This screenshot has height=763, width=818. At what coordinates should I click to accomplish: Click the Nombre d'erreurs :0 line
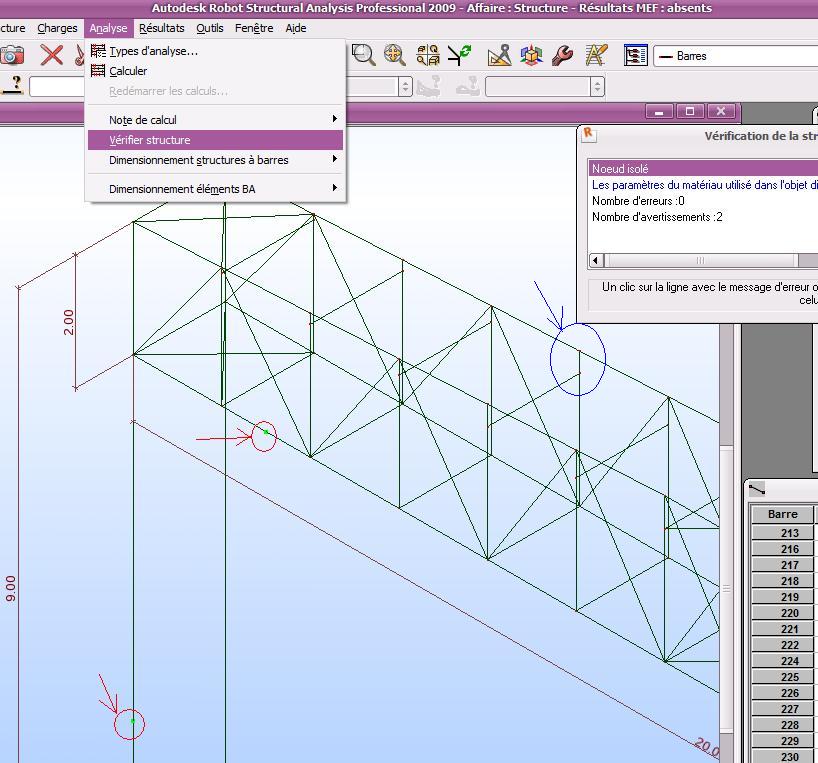pyautogui.click(x=638, y=201)
